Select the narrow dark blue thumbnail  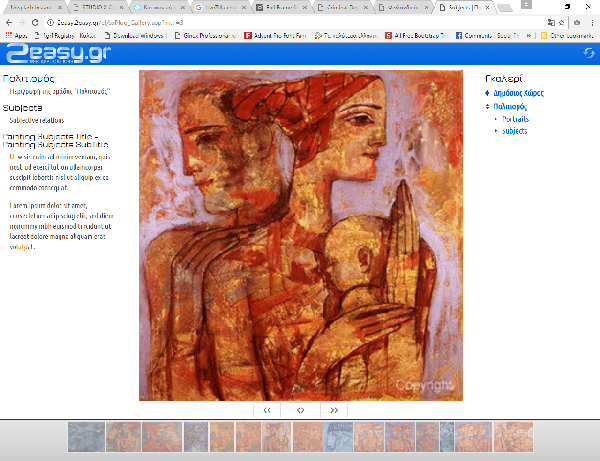(x=447, y=437)
